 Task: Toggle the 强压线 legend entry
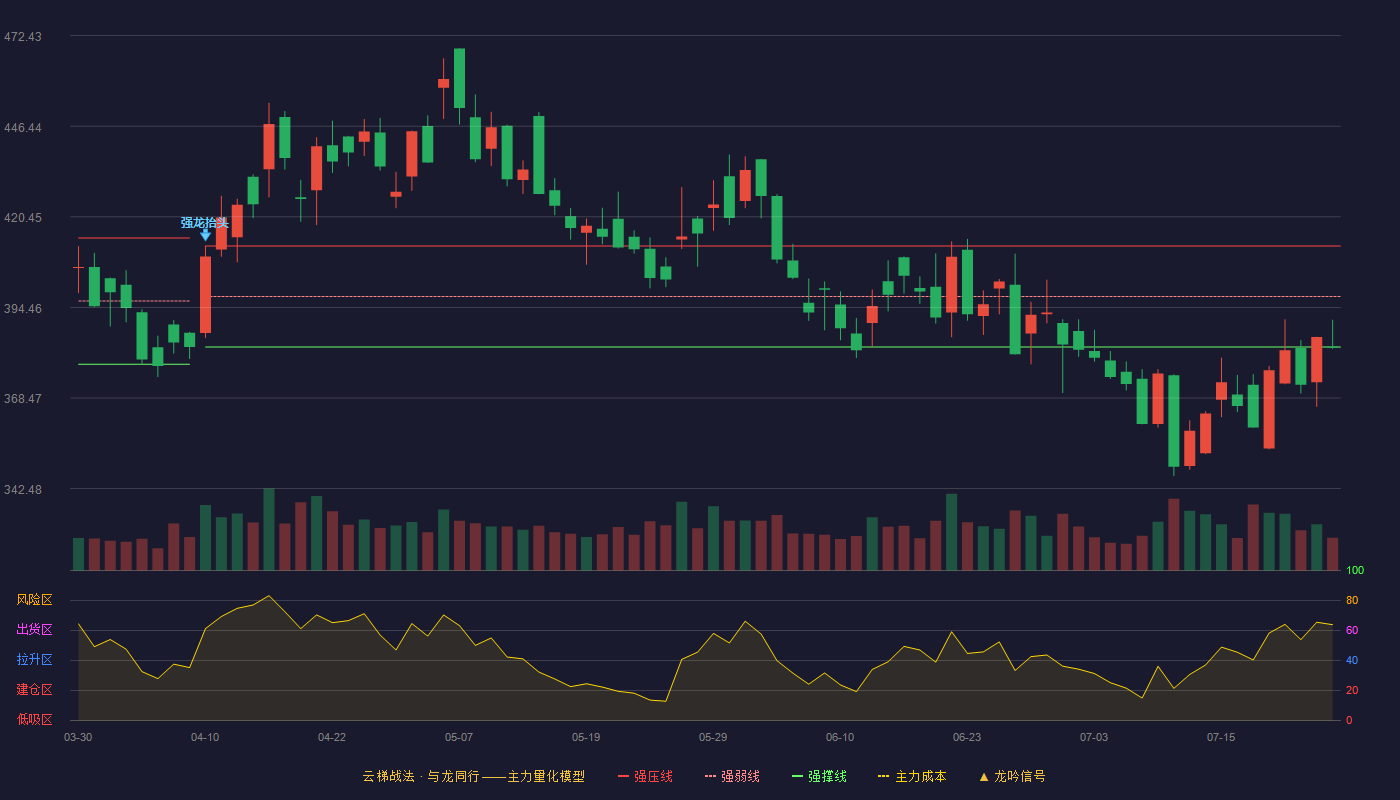645,776
